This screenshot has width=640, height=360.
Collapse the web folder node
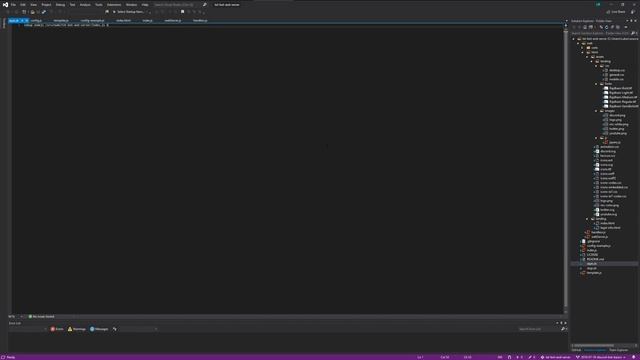(578, 43)
